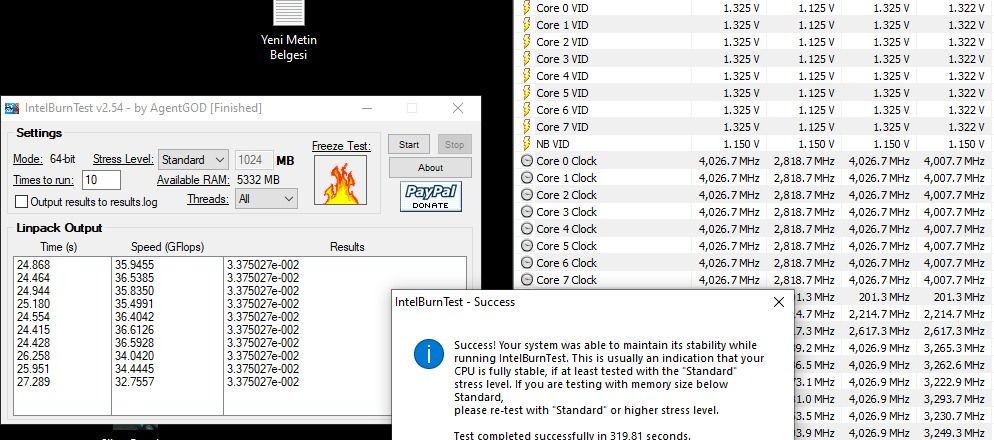The width and height of the screenshot is (994, 440).
Task: Click the Freeze Test label
Action: pyautogui.click(x=341, y=146)
